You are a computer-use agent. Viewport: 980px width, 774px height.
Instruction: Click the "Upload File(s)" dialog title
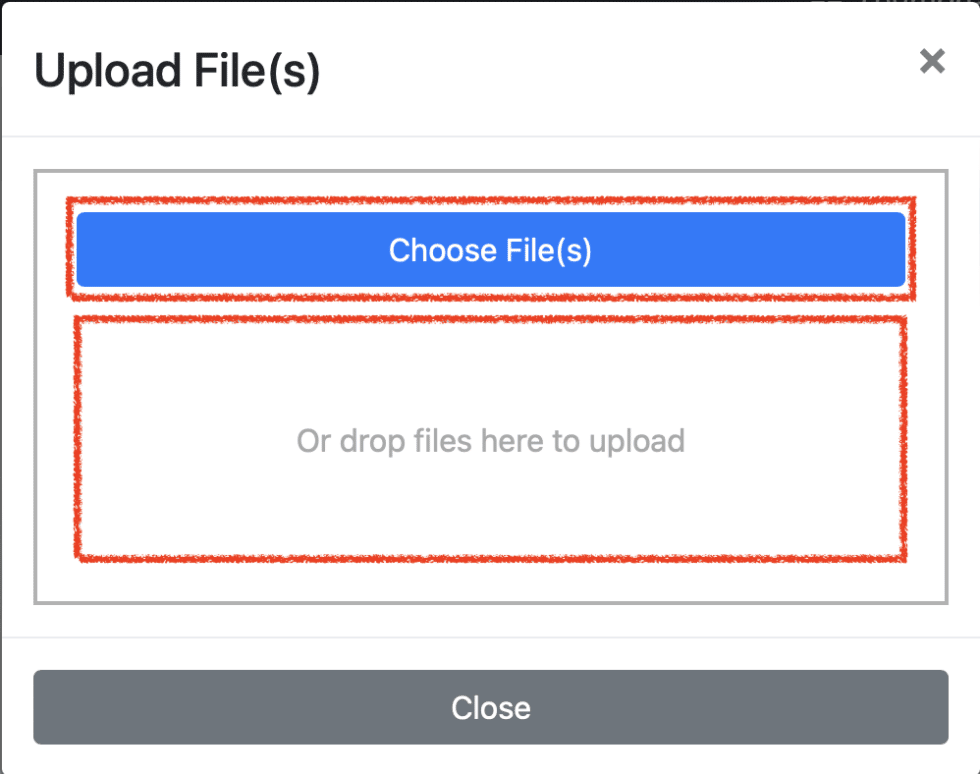pos(177,72)
